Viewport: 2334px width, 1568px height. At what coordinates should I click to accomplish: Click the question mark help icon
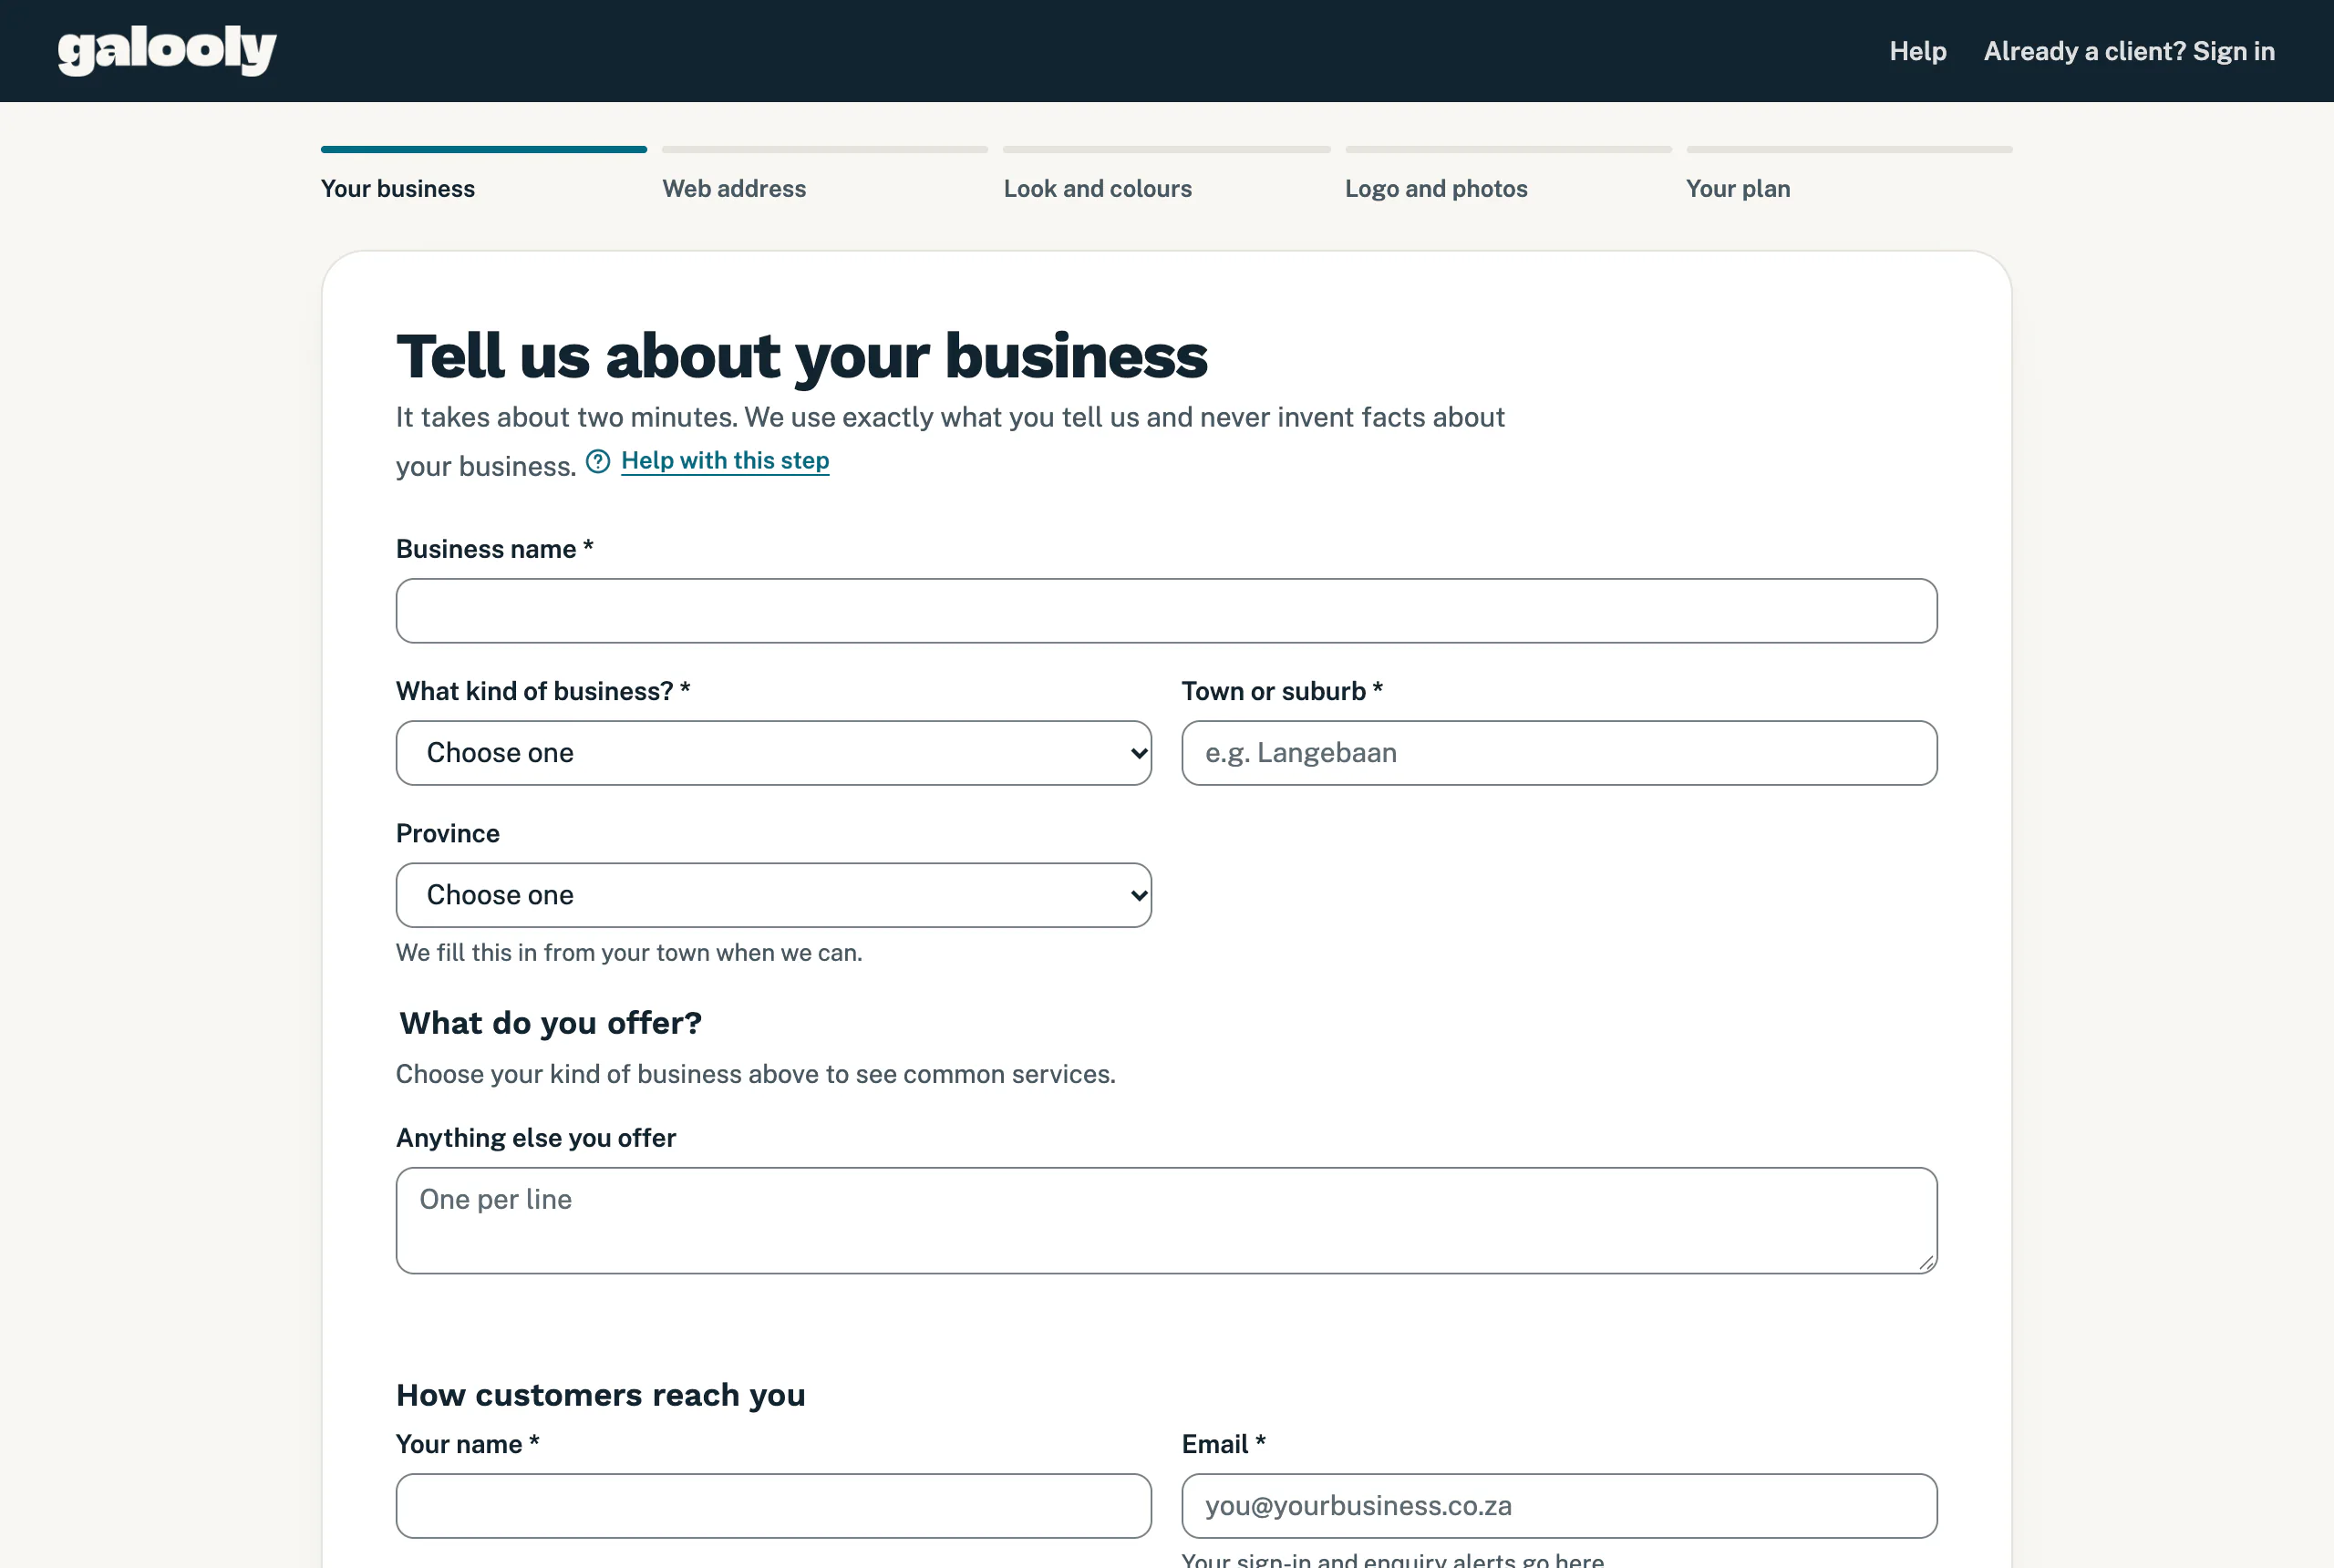pos(598,461)
